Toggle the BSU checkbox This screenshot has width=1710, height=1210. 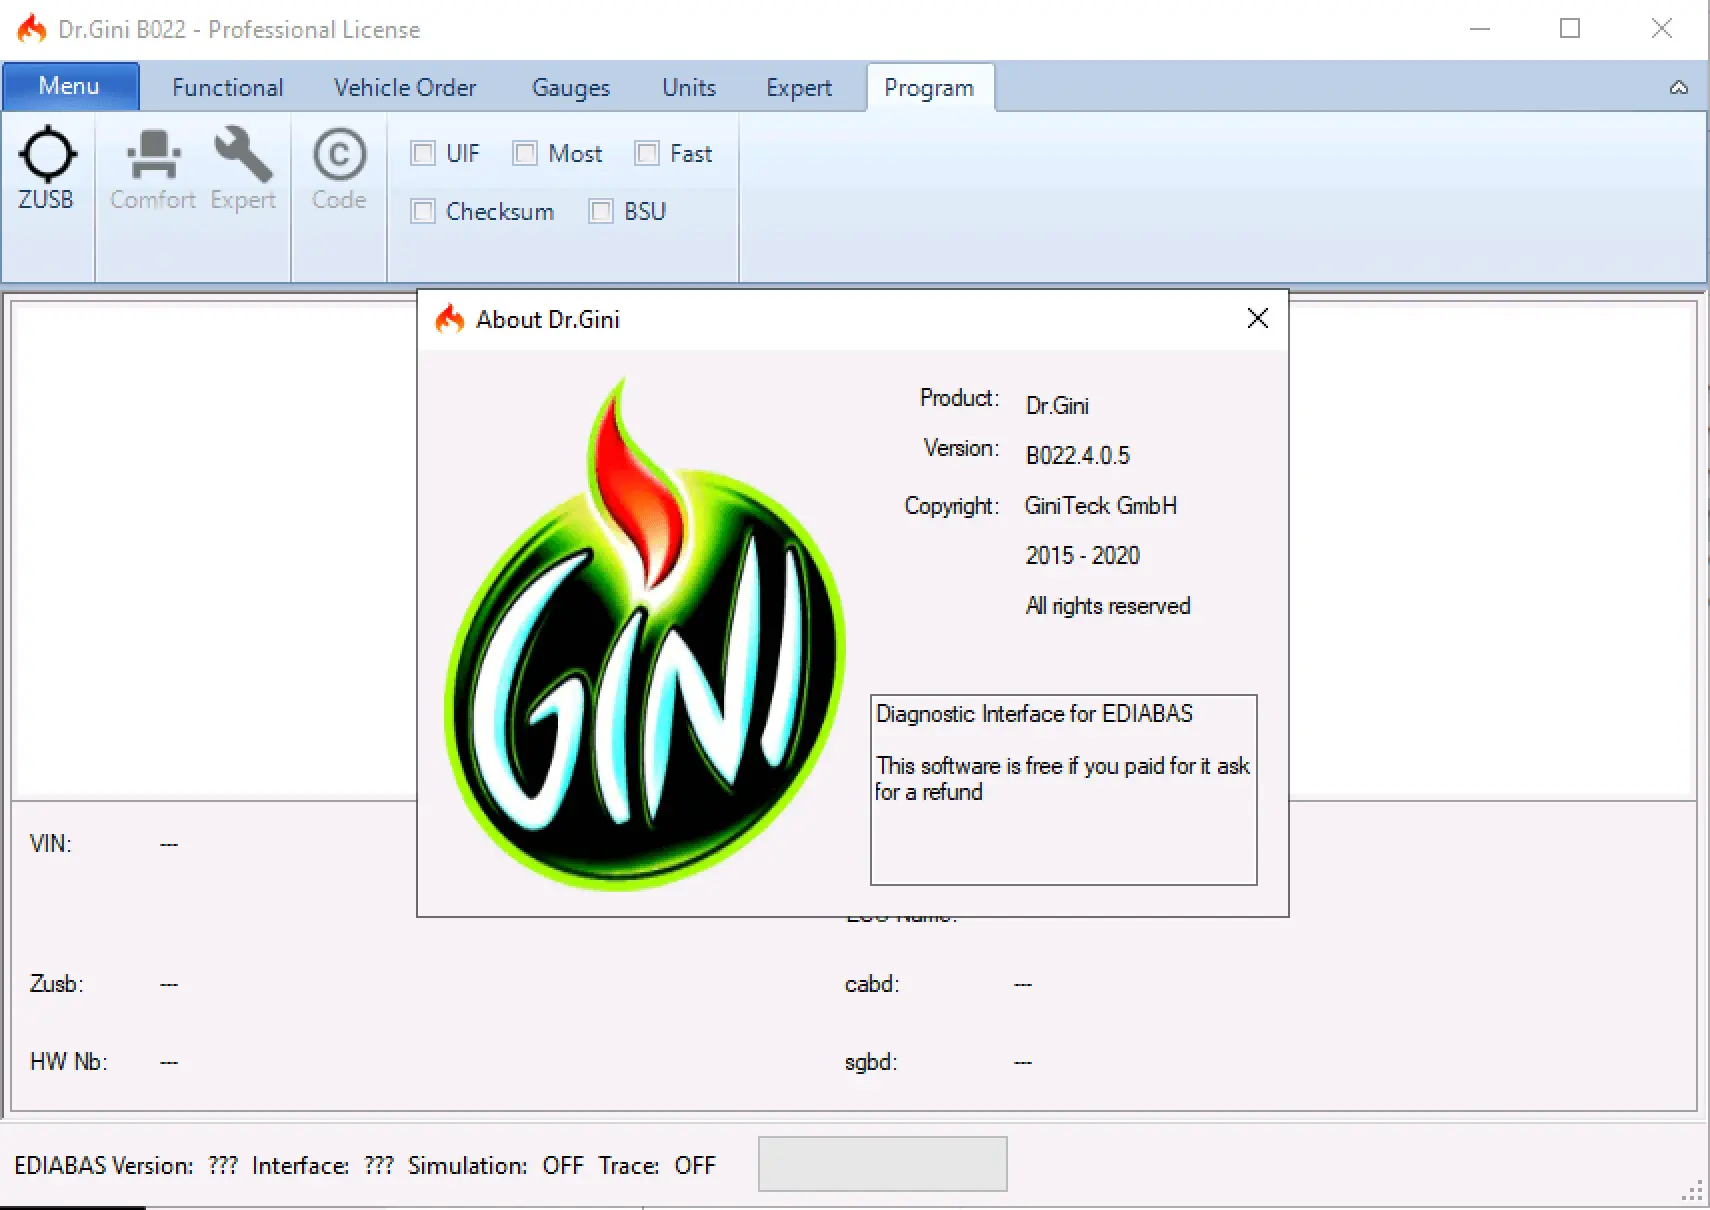point(601,212)
